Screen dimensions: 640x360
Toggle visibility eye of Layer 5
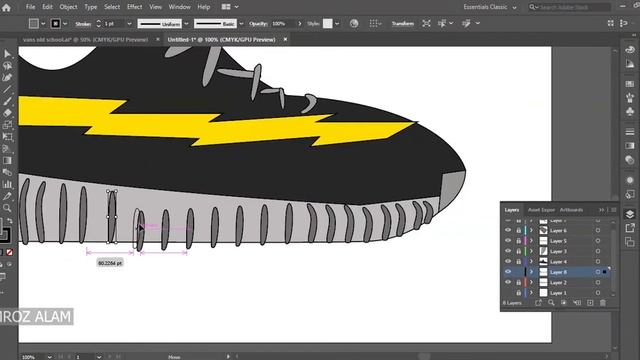[x=508, y=241]
